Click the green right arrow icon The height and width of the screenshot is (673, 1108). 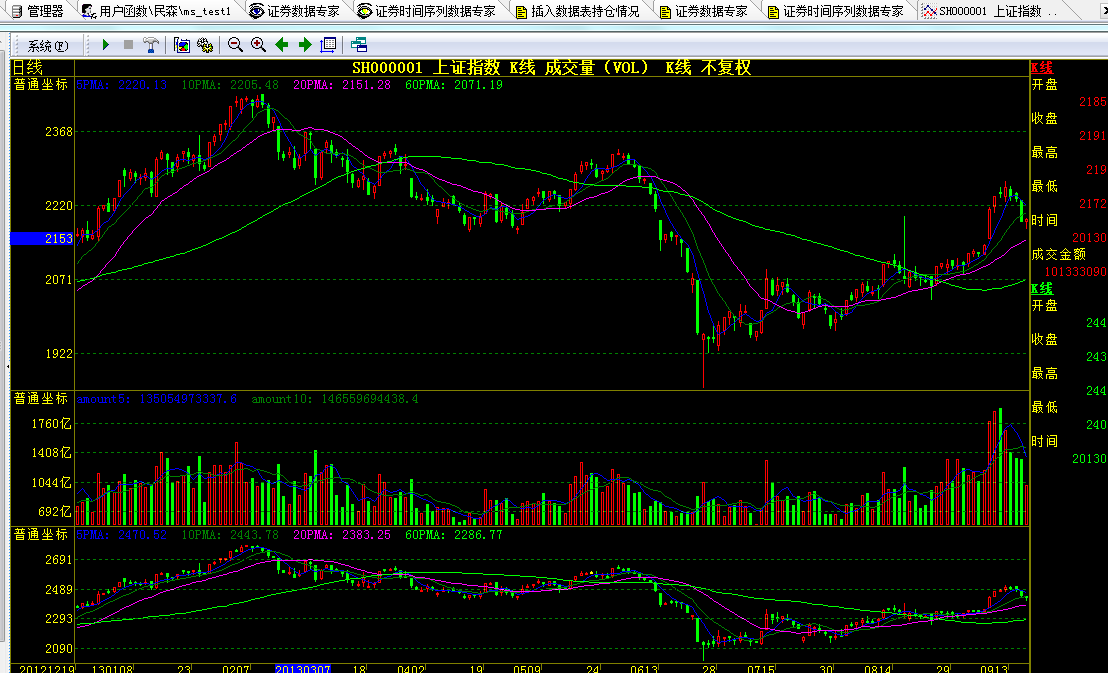(305, 45)
